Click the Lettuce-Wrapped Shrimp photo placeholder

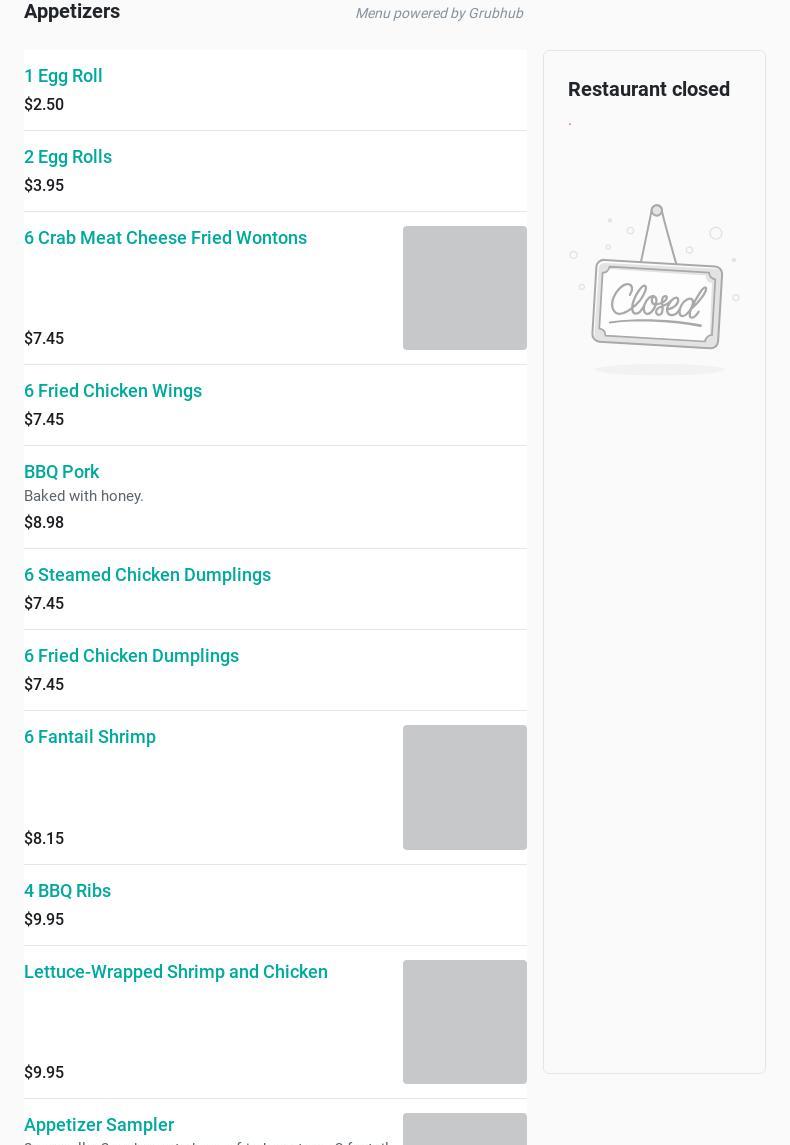point(464,1022)
